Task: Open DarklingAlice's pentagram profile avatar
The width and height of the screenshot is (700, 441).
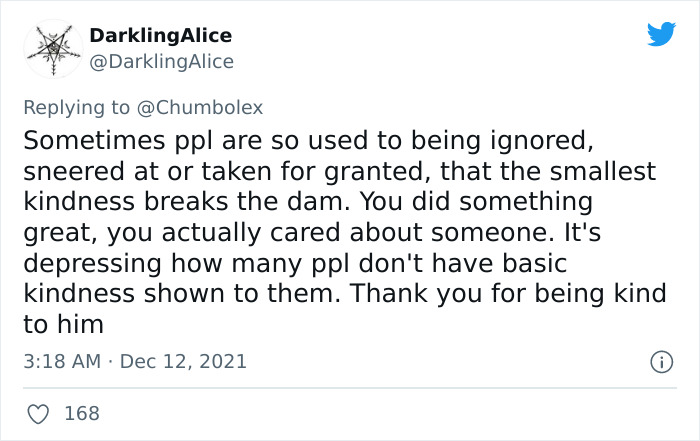Action: pyautogui.click(x=48, y=48)
